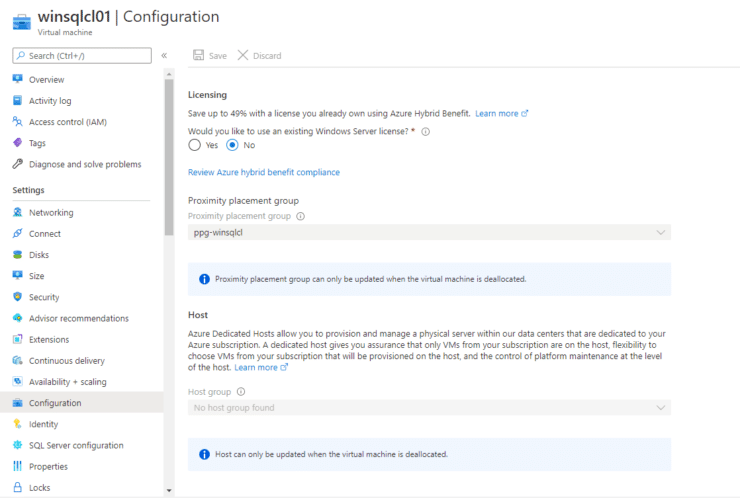Click the Properties menu item label
The image size is (740, 498).
pyautogui.click(x=48, y=466)
